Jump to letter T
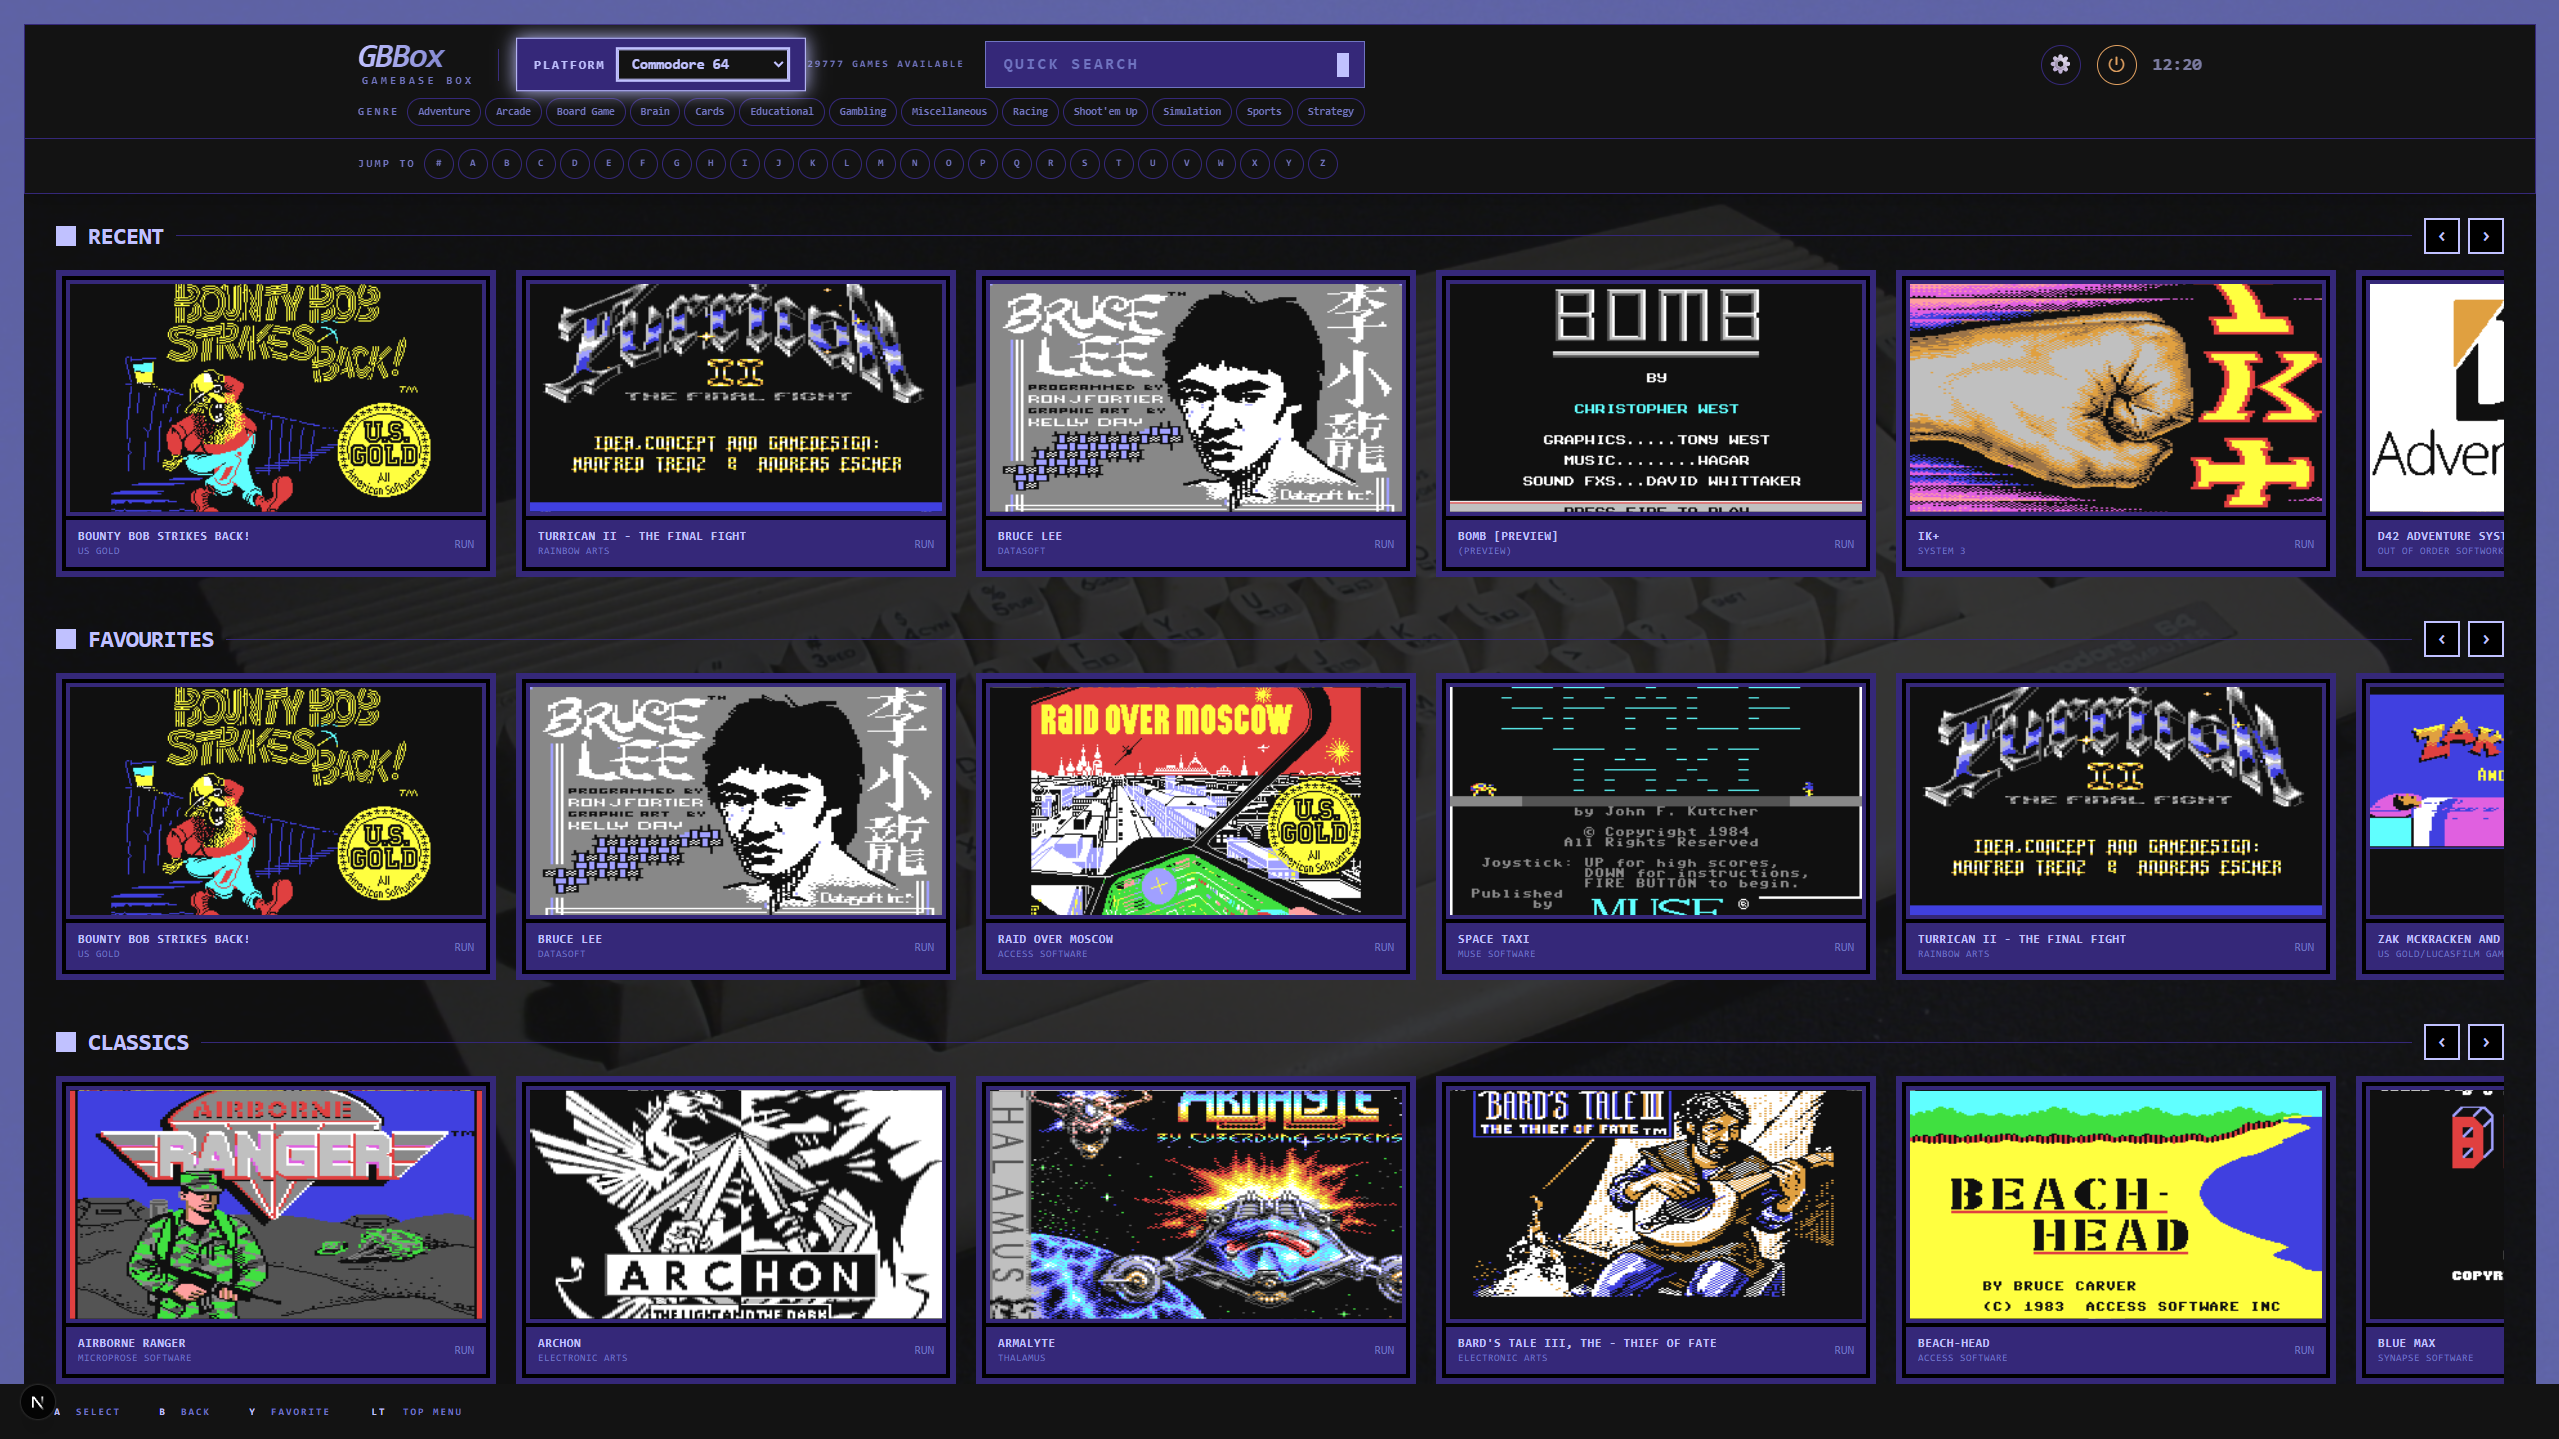Image resolution: width=2559 pixels, height=1439 pixels. (1119, 163)
